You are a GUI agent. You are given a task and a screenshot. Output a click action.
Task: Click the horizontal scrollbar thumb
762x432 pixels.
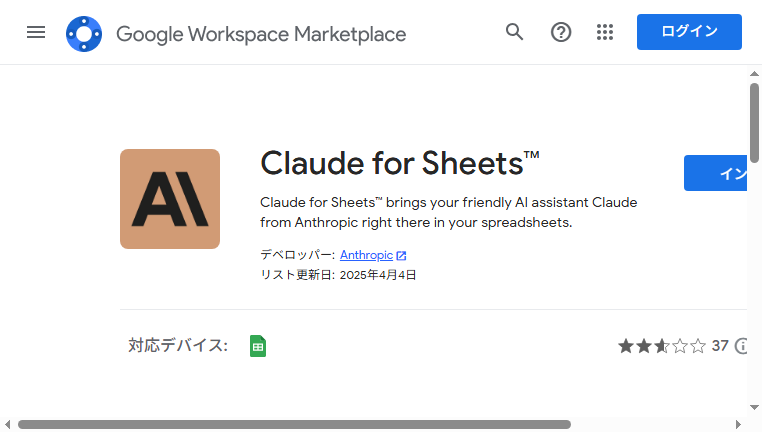(x=294, y=425)
